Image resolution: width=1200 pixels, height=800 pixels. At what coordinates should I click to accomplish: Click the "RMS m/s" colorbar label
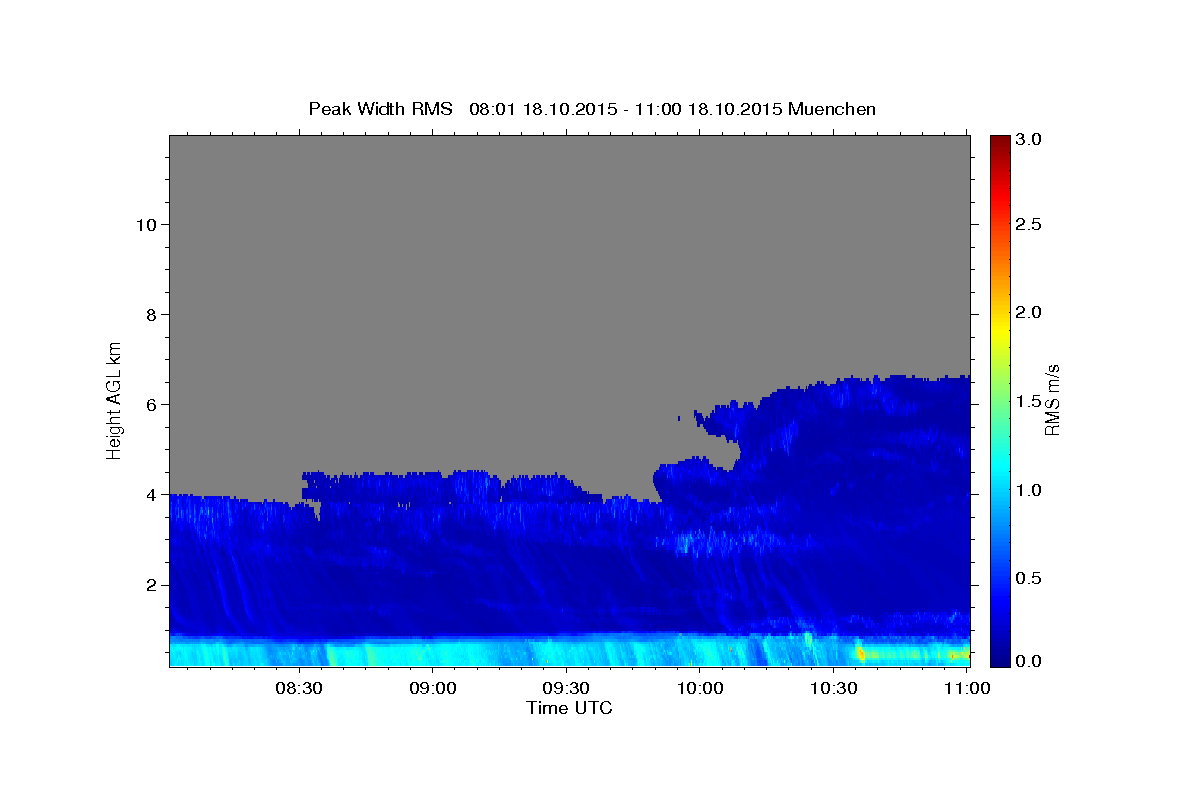click(1051, 400)
